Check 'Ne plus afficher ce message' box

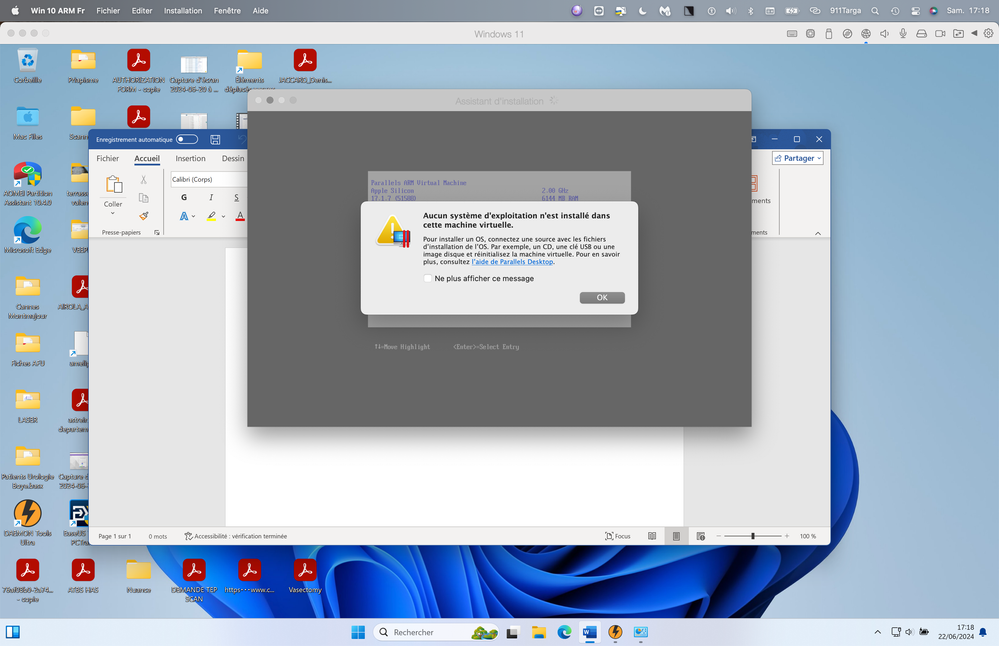[428, 278]
